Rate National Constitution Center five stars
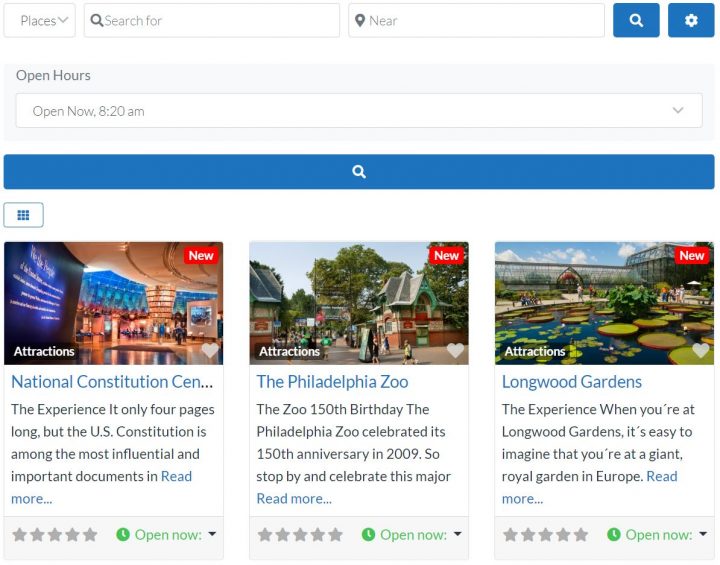Image resolution: width=720 pixels, height=565 pixels. [x=90, y=535]
